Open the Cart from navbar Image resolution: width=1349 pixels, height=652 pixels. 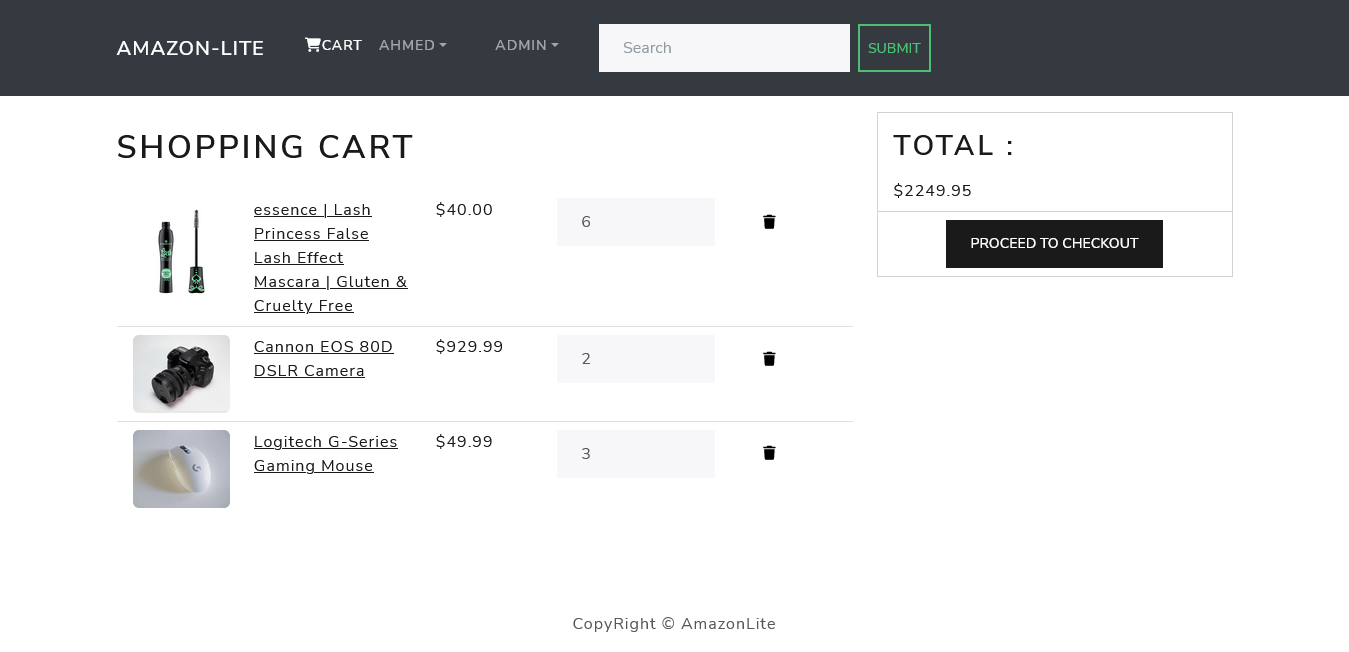pos(333,45)
